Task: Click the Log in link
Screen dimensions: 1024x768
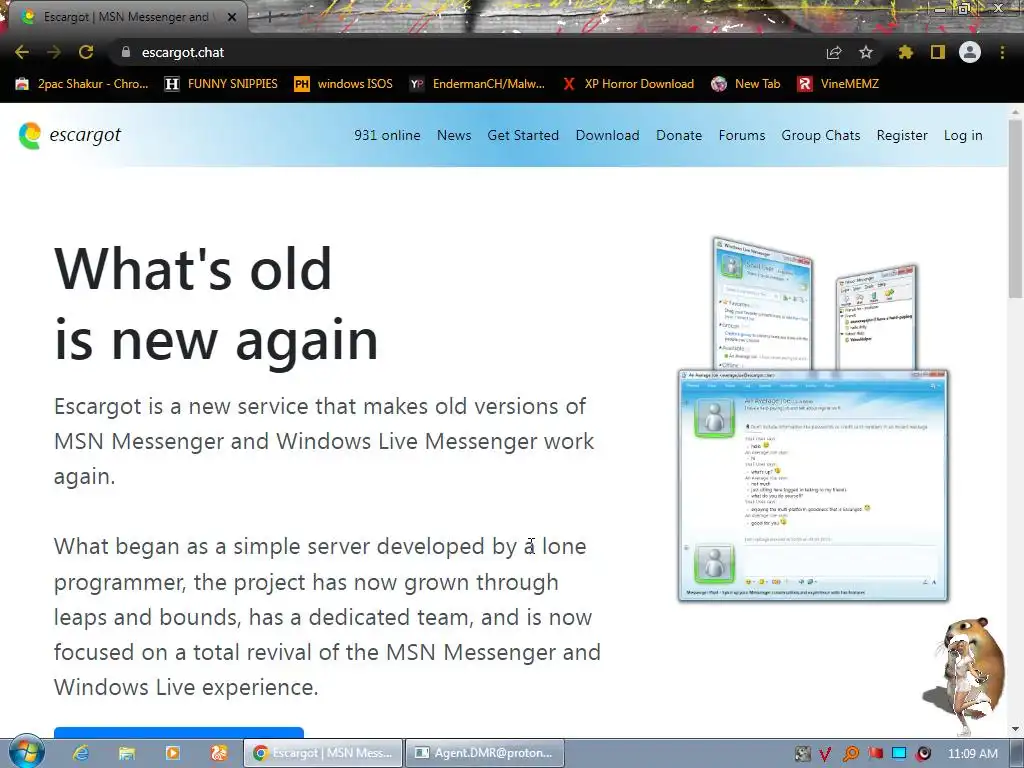Action: click(x=963, y=135)
